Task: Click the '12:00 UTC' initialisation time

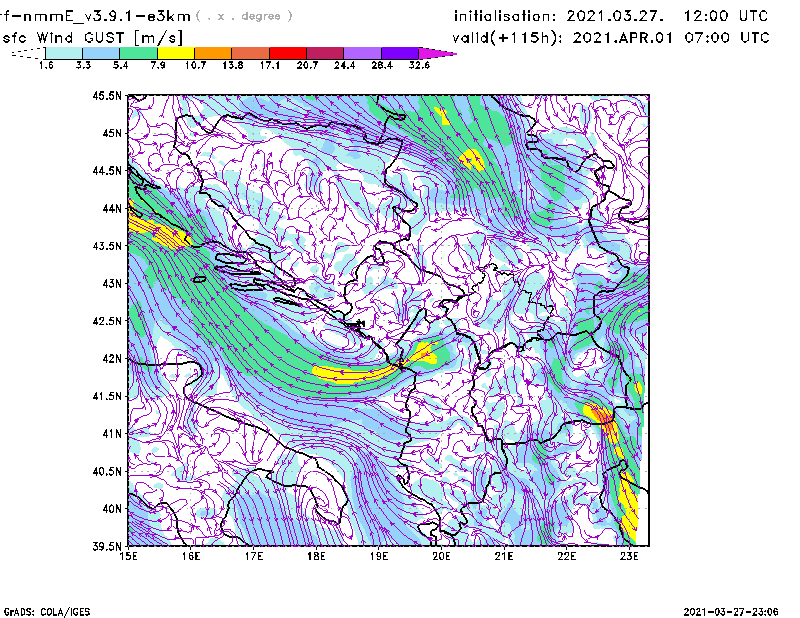Action: [726, 16]
